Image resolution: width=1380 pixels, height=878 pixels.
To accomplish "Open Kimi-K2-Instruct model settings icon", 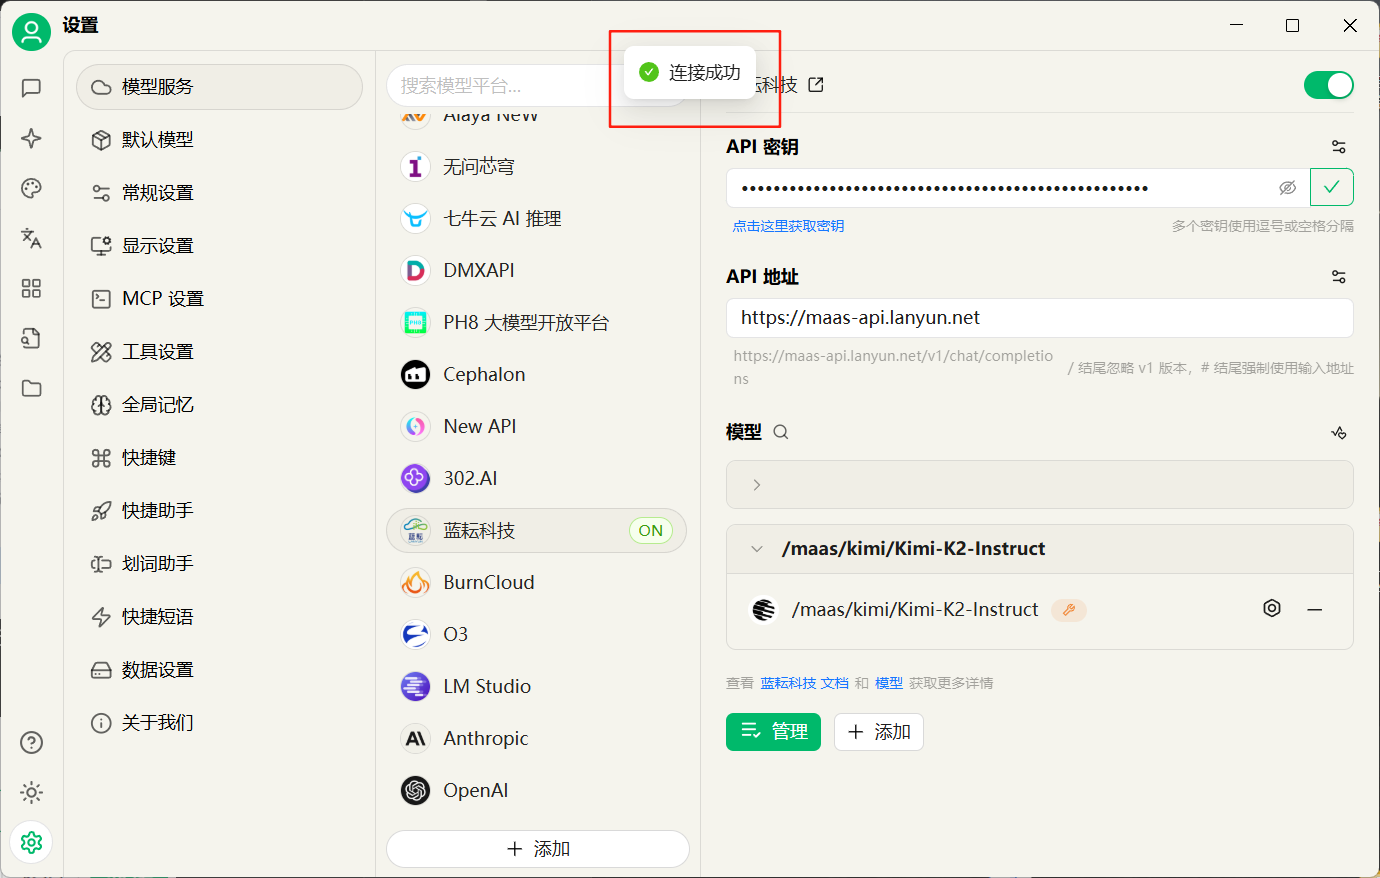I will [x=1272, y=608].
